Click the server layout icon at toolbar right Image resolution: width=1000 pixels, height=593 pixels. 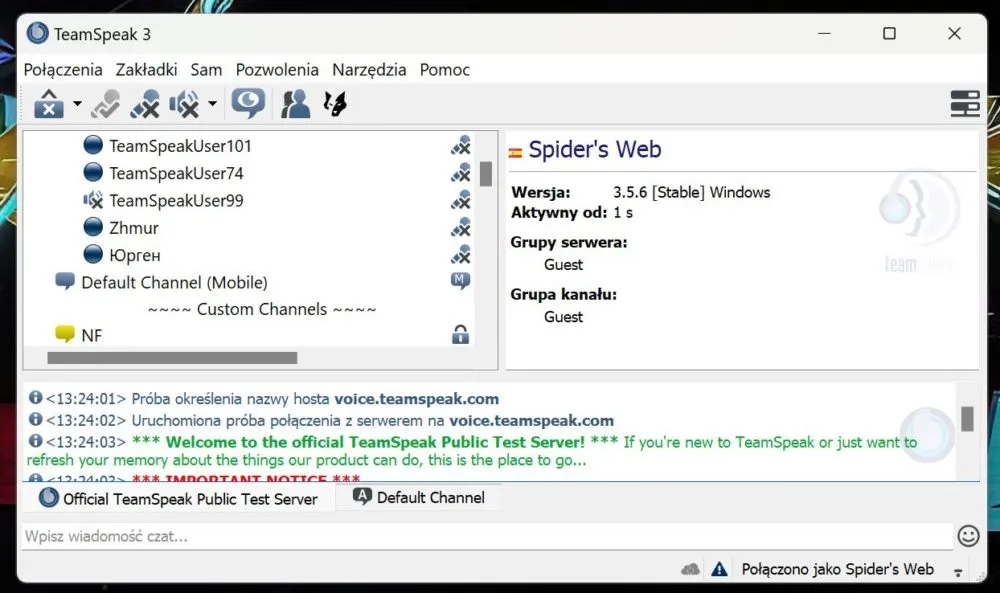(965, 103)
